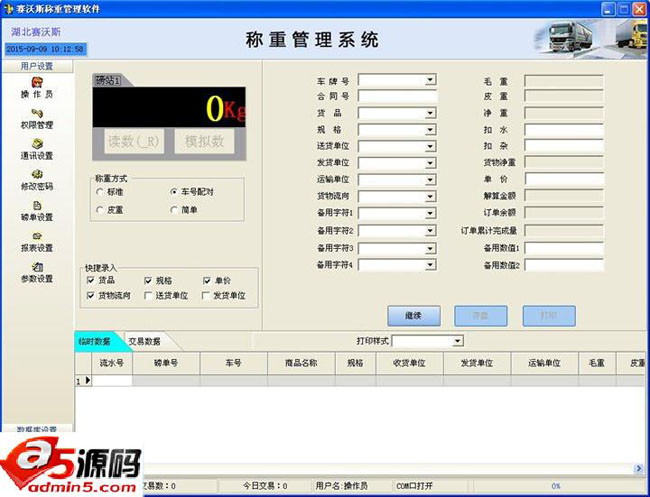Click the 收货单位 column header
The height and width of the screenshot is (497, 650).
pyautogui.click(x=410, y=363)
